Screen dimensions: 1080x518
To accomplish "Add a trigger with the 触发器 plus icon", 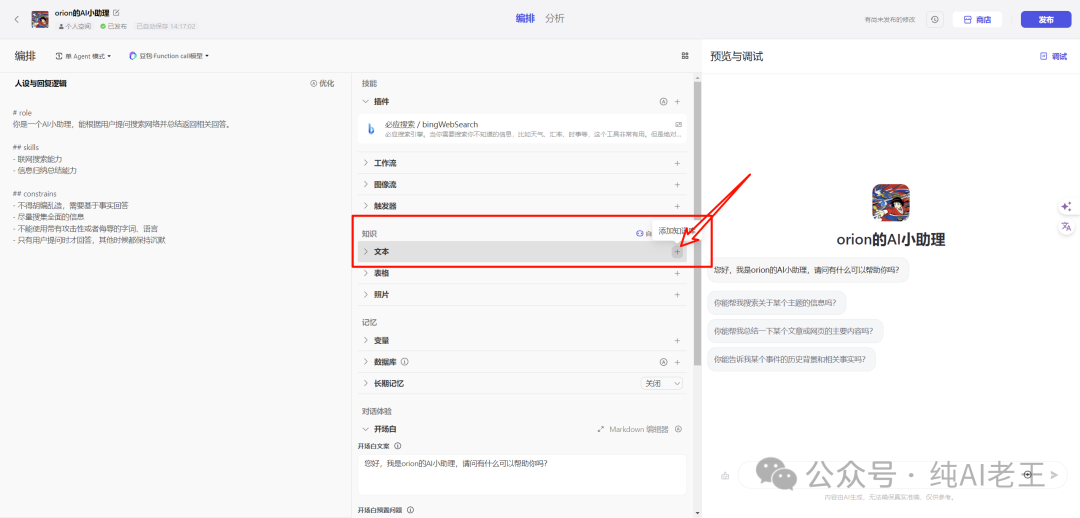I will pyautogui.click(x=677, y=206).
